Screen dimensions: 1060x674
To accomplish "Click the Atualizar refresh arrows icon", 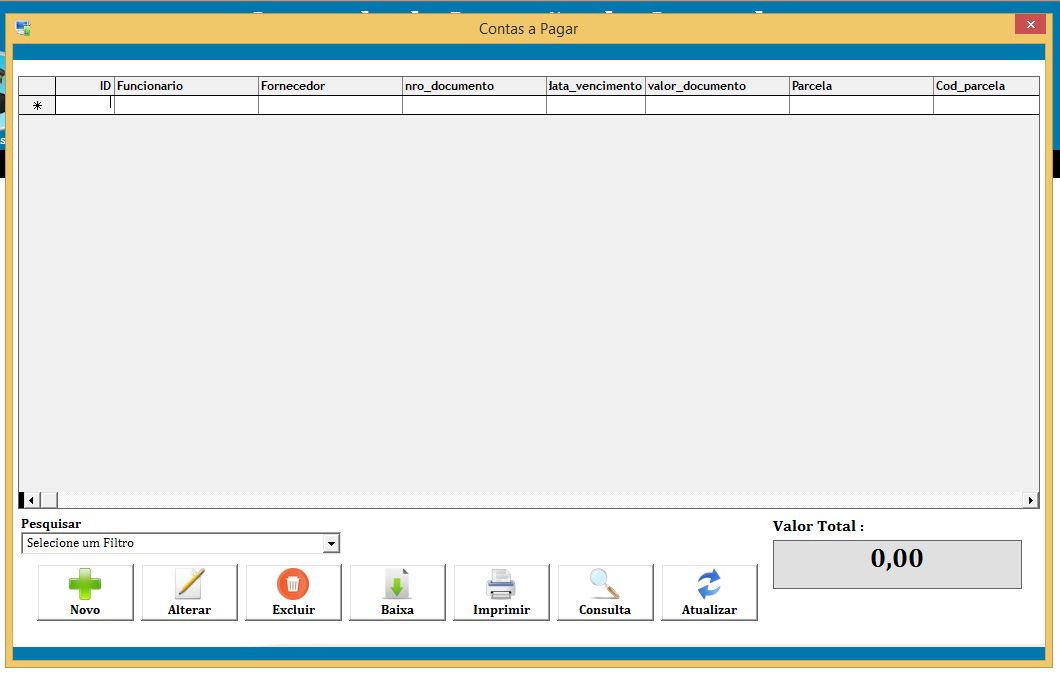I will point(709,584).
